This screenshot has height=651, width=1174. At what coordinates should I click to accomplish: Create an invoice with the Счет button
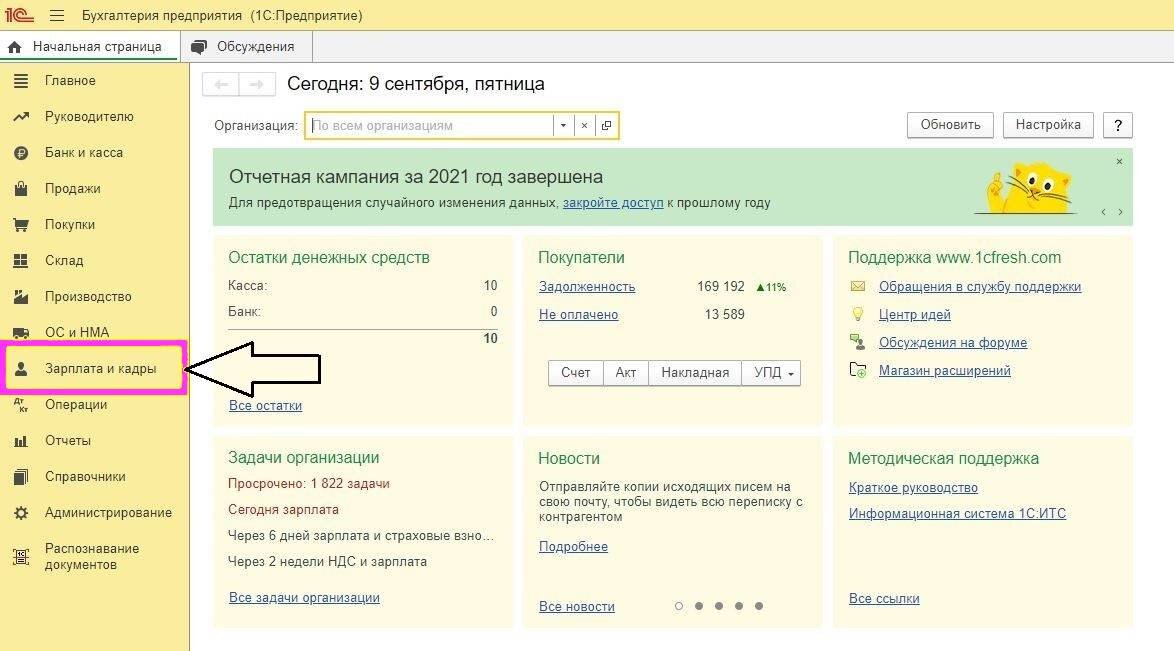tap(576, 373)
